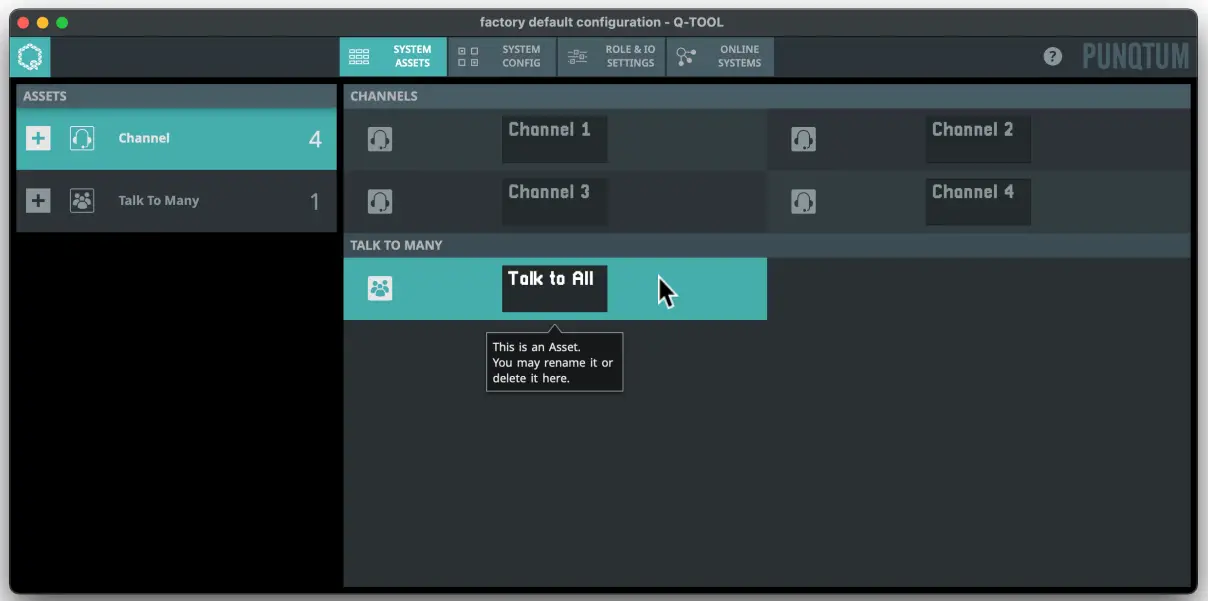
Task: Click the headset icon beside Channel 3
Action: [380, 201]
